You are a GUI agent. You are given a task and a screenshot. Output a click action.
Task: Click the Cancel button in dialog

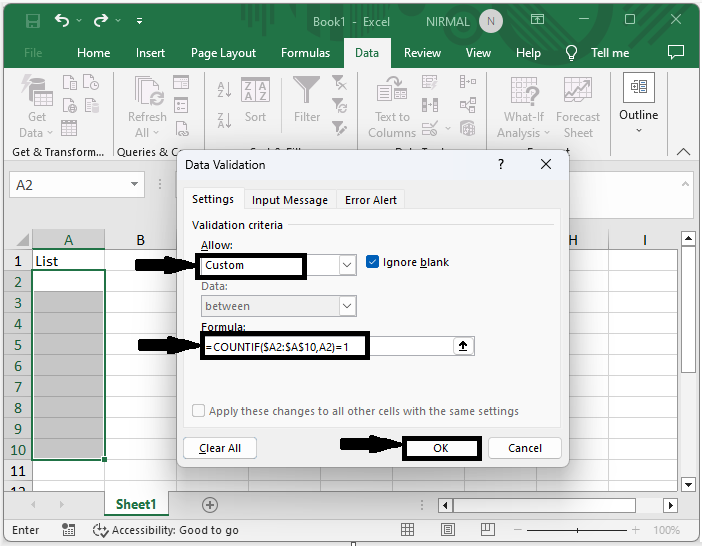point(525,448)
